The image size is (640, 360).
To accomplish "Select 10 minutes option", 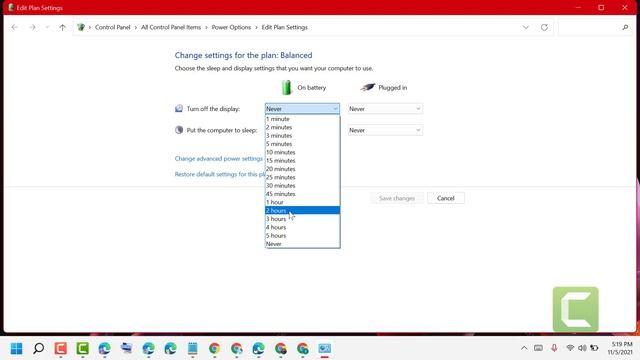I will (x=302, y=152).
